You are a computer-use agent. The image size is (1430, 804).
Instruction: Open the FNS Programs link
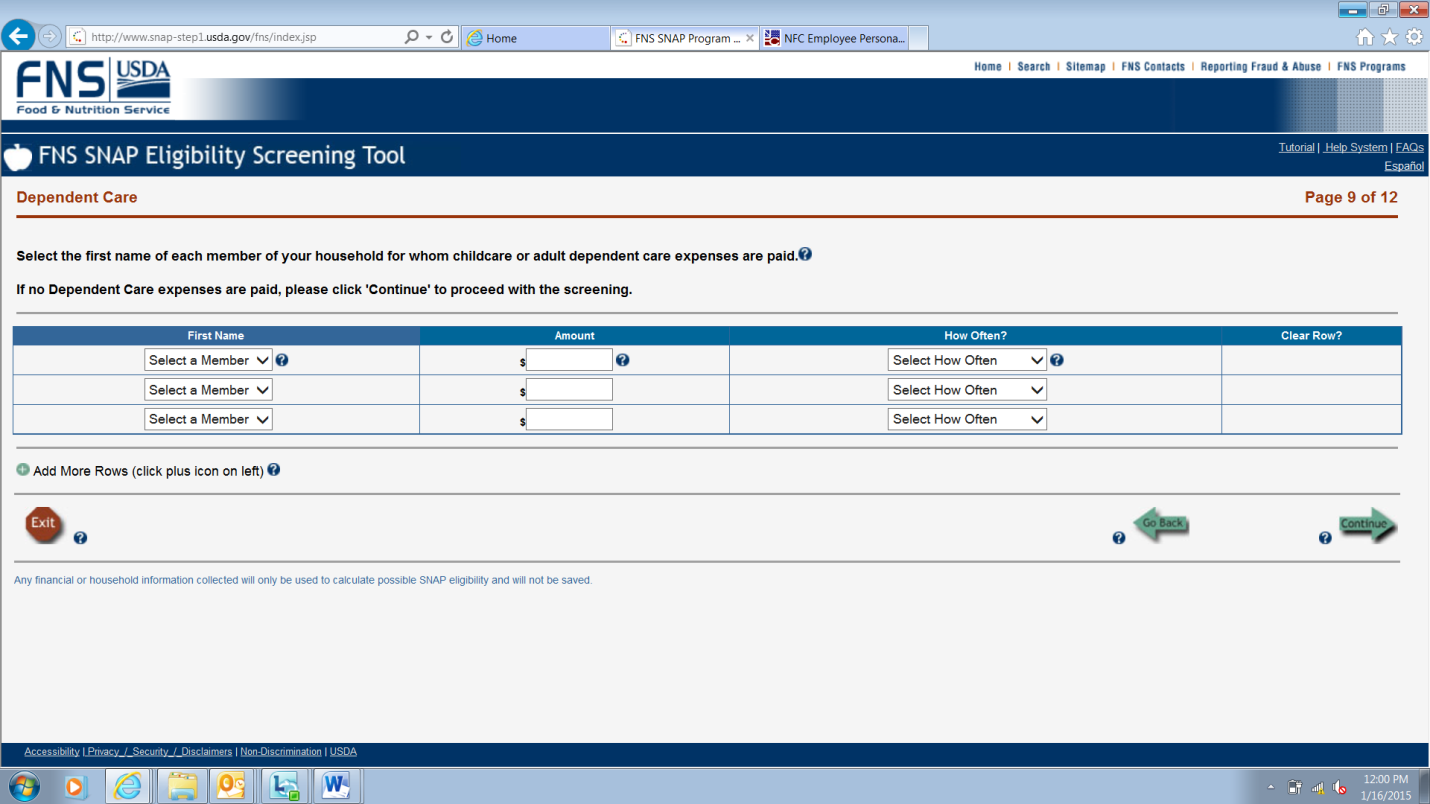point(1371,67)
